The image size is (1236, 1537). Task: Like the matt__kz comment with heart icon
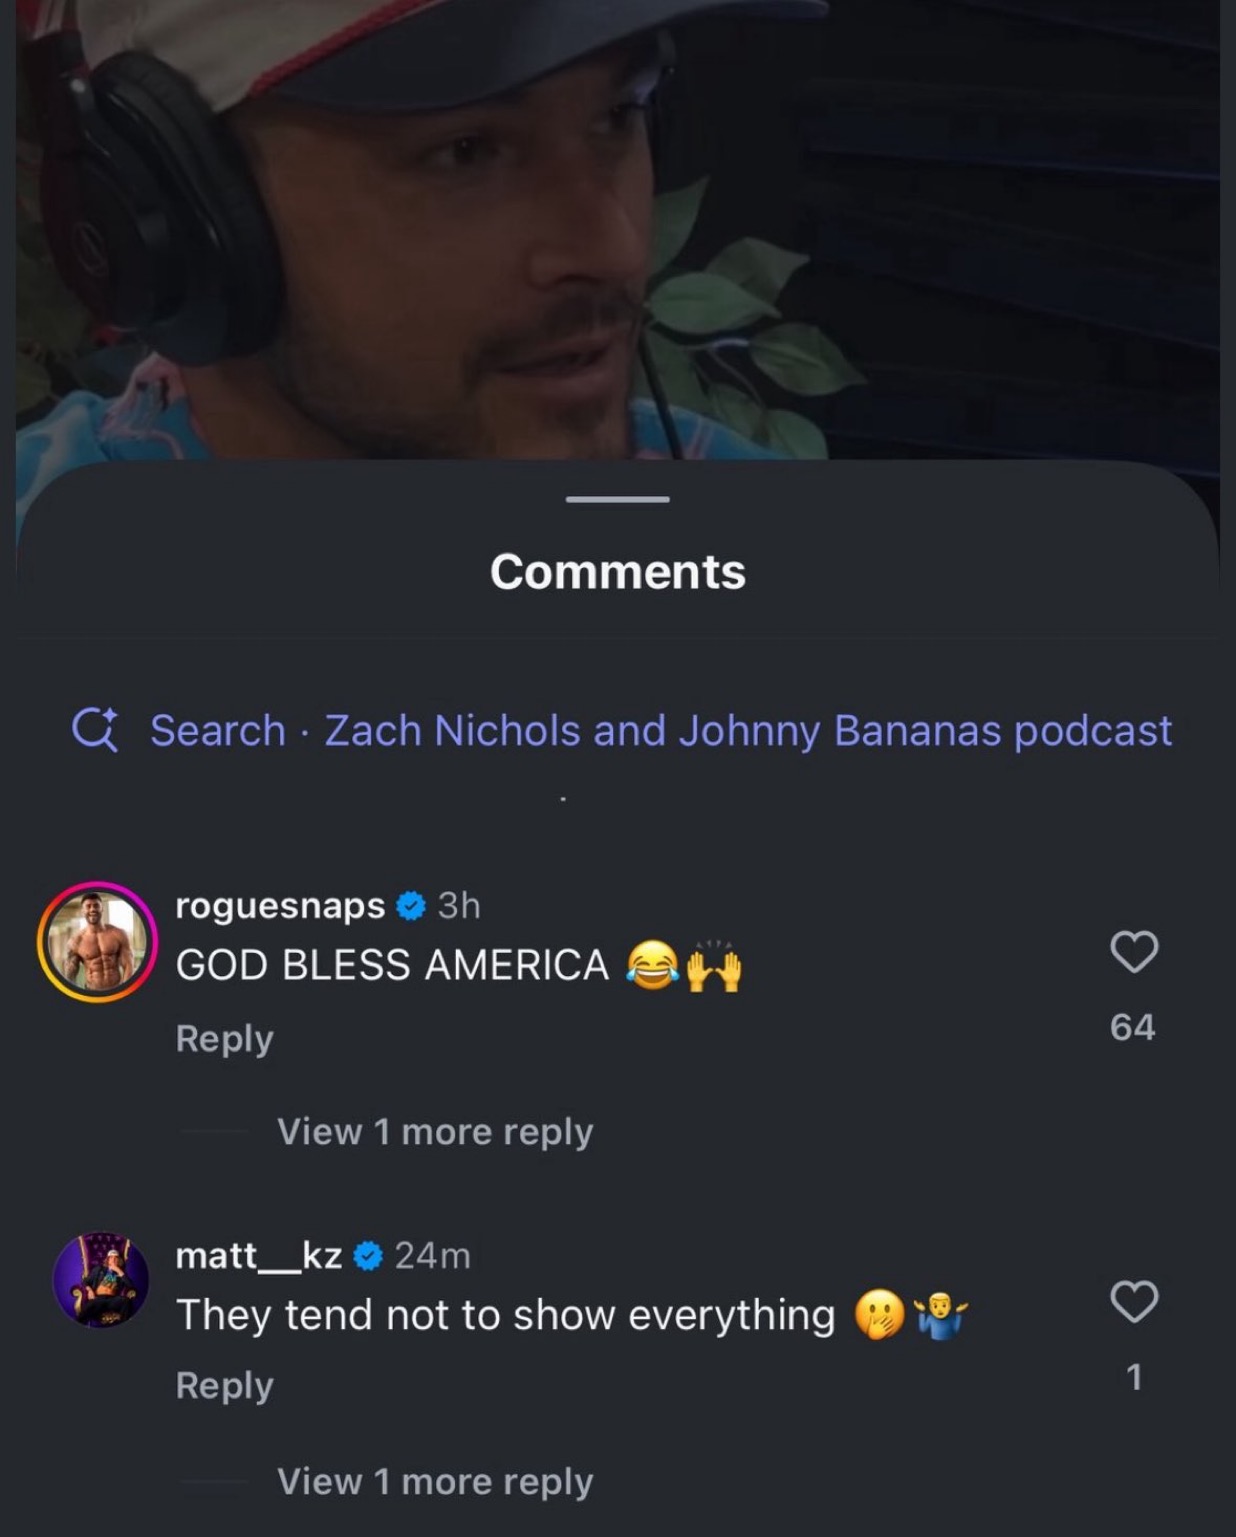[x=1134, y=1301]
